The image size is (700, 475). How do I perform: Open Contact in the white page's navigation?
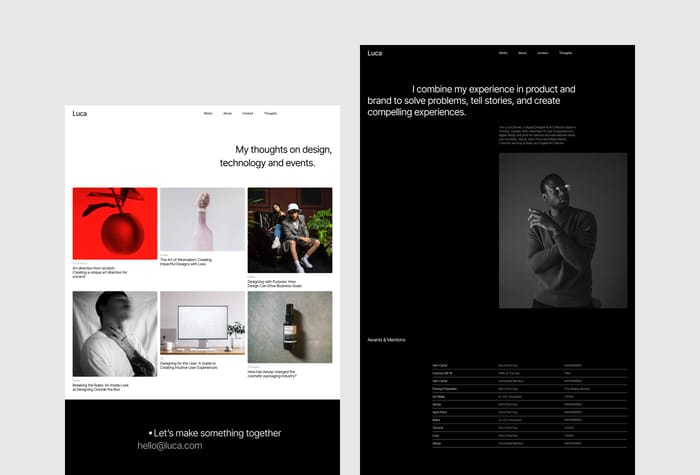pyautogui.click(x=247, y=113)
